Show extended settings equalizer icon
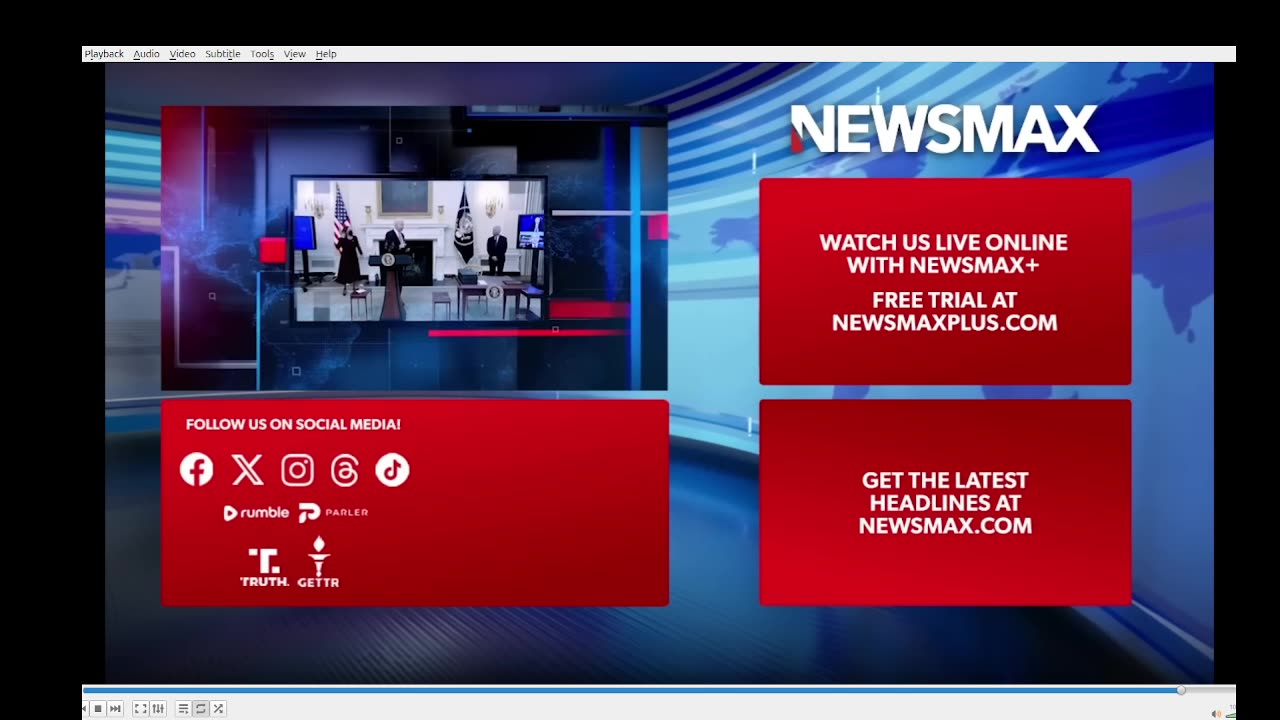The width and height of the screenshot is (1280, 720). [157, 708]
